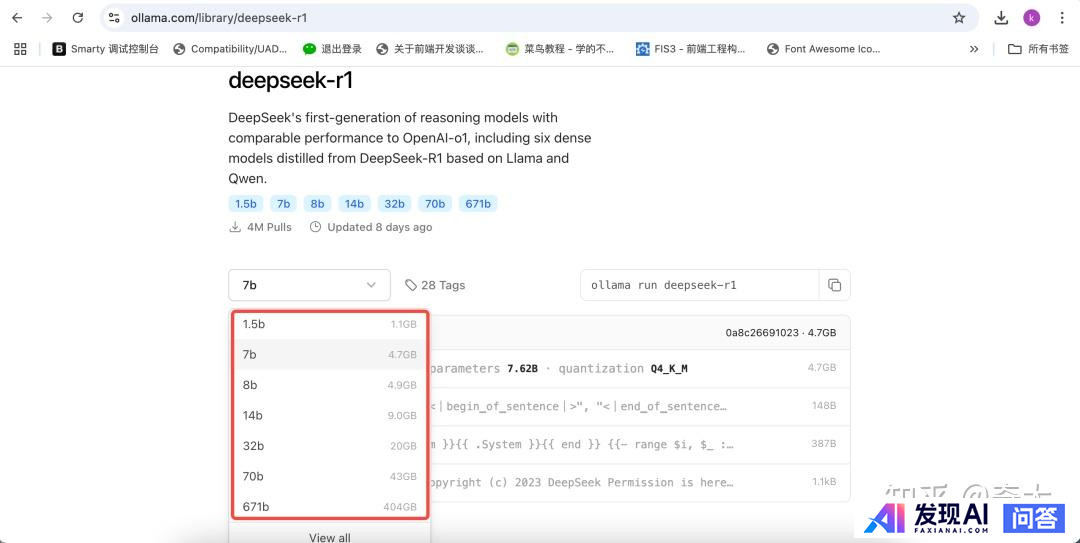Screen dimensions: 1080x543
Task: Click View all in the dropdown
Action: (329, 537)
